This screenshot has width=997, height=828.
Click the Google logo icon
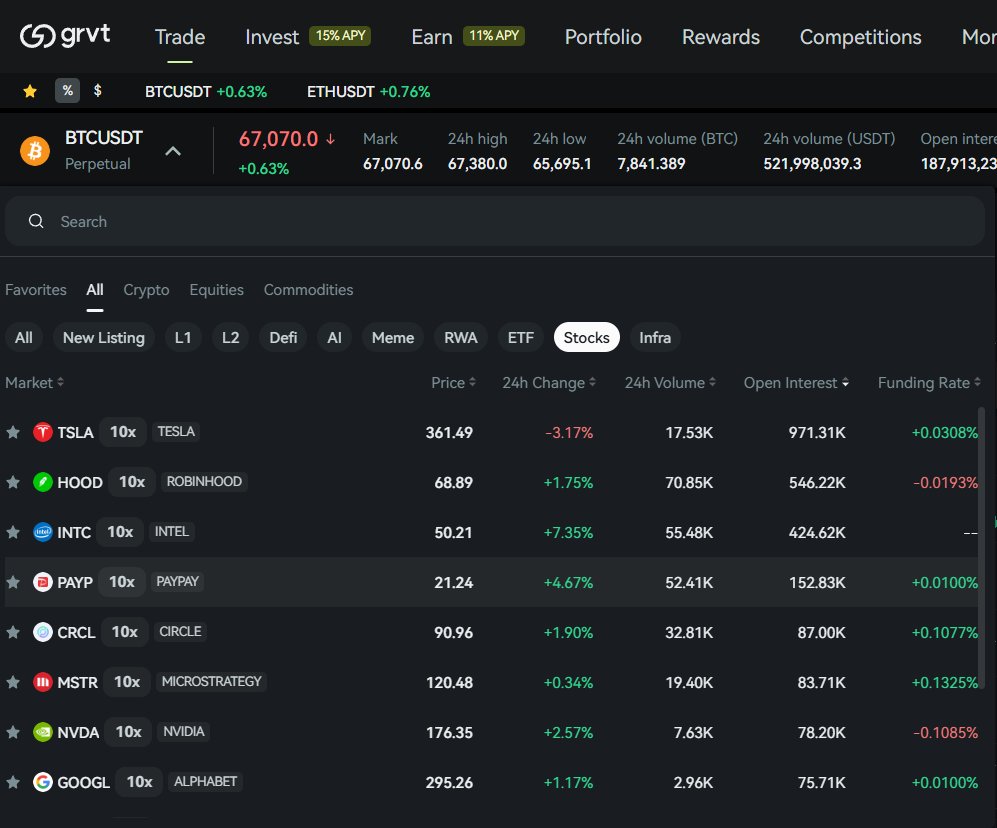click(x=43, y=782)
